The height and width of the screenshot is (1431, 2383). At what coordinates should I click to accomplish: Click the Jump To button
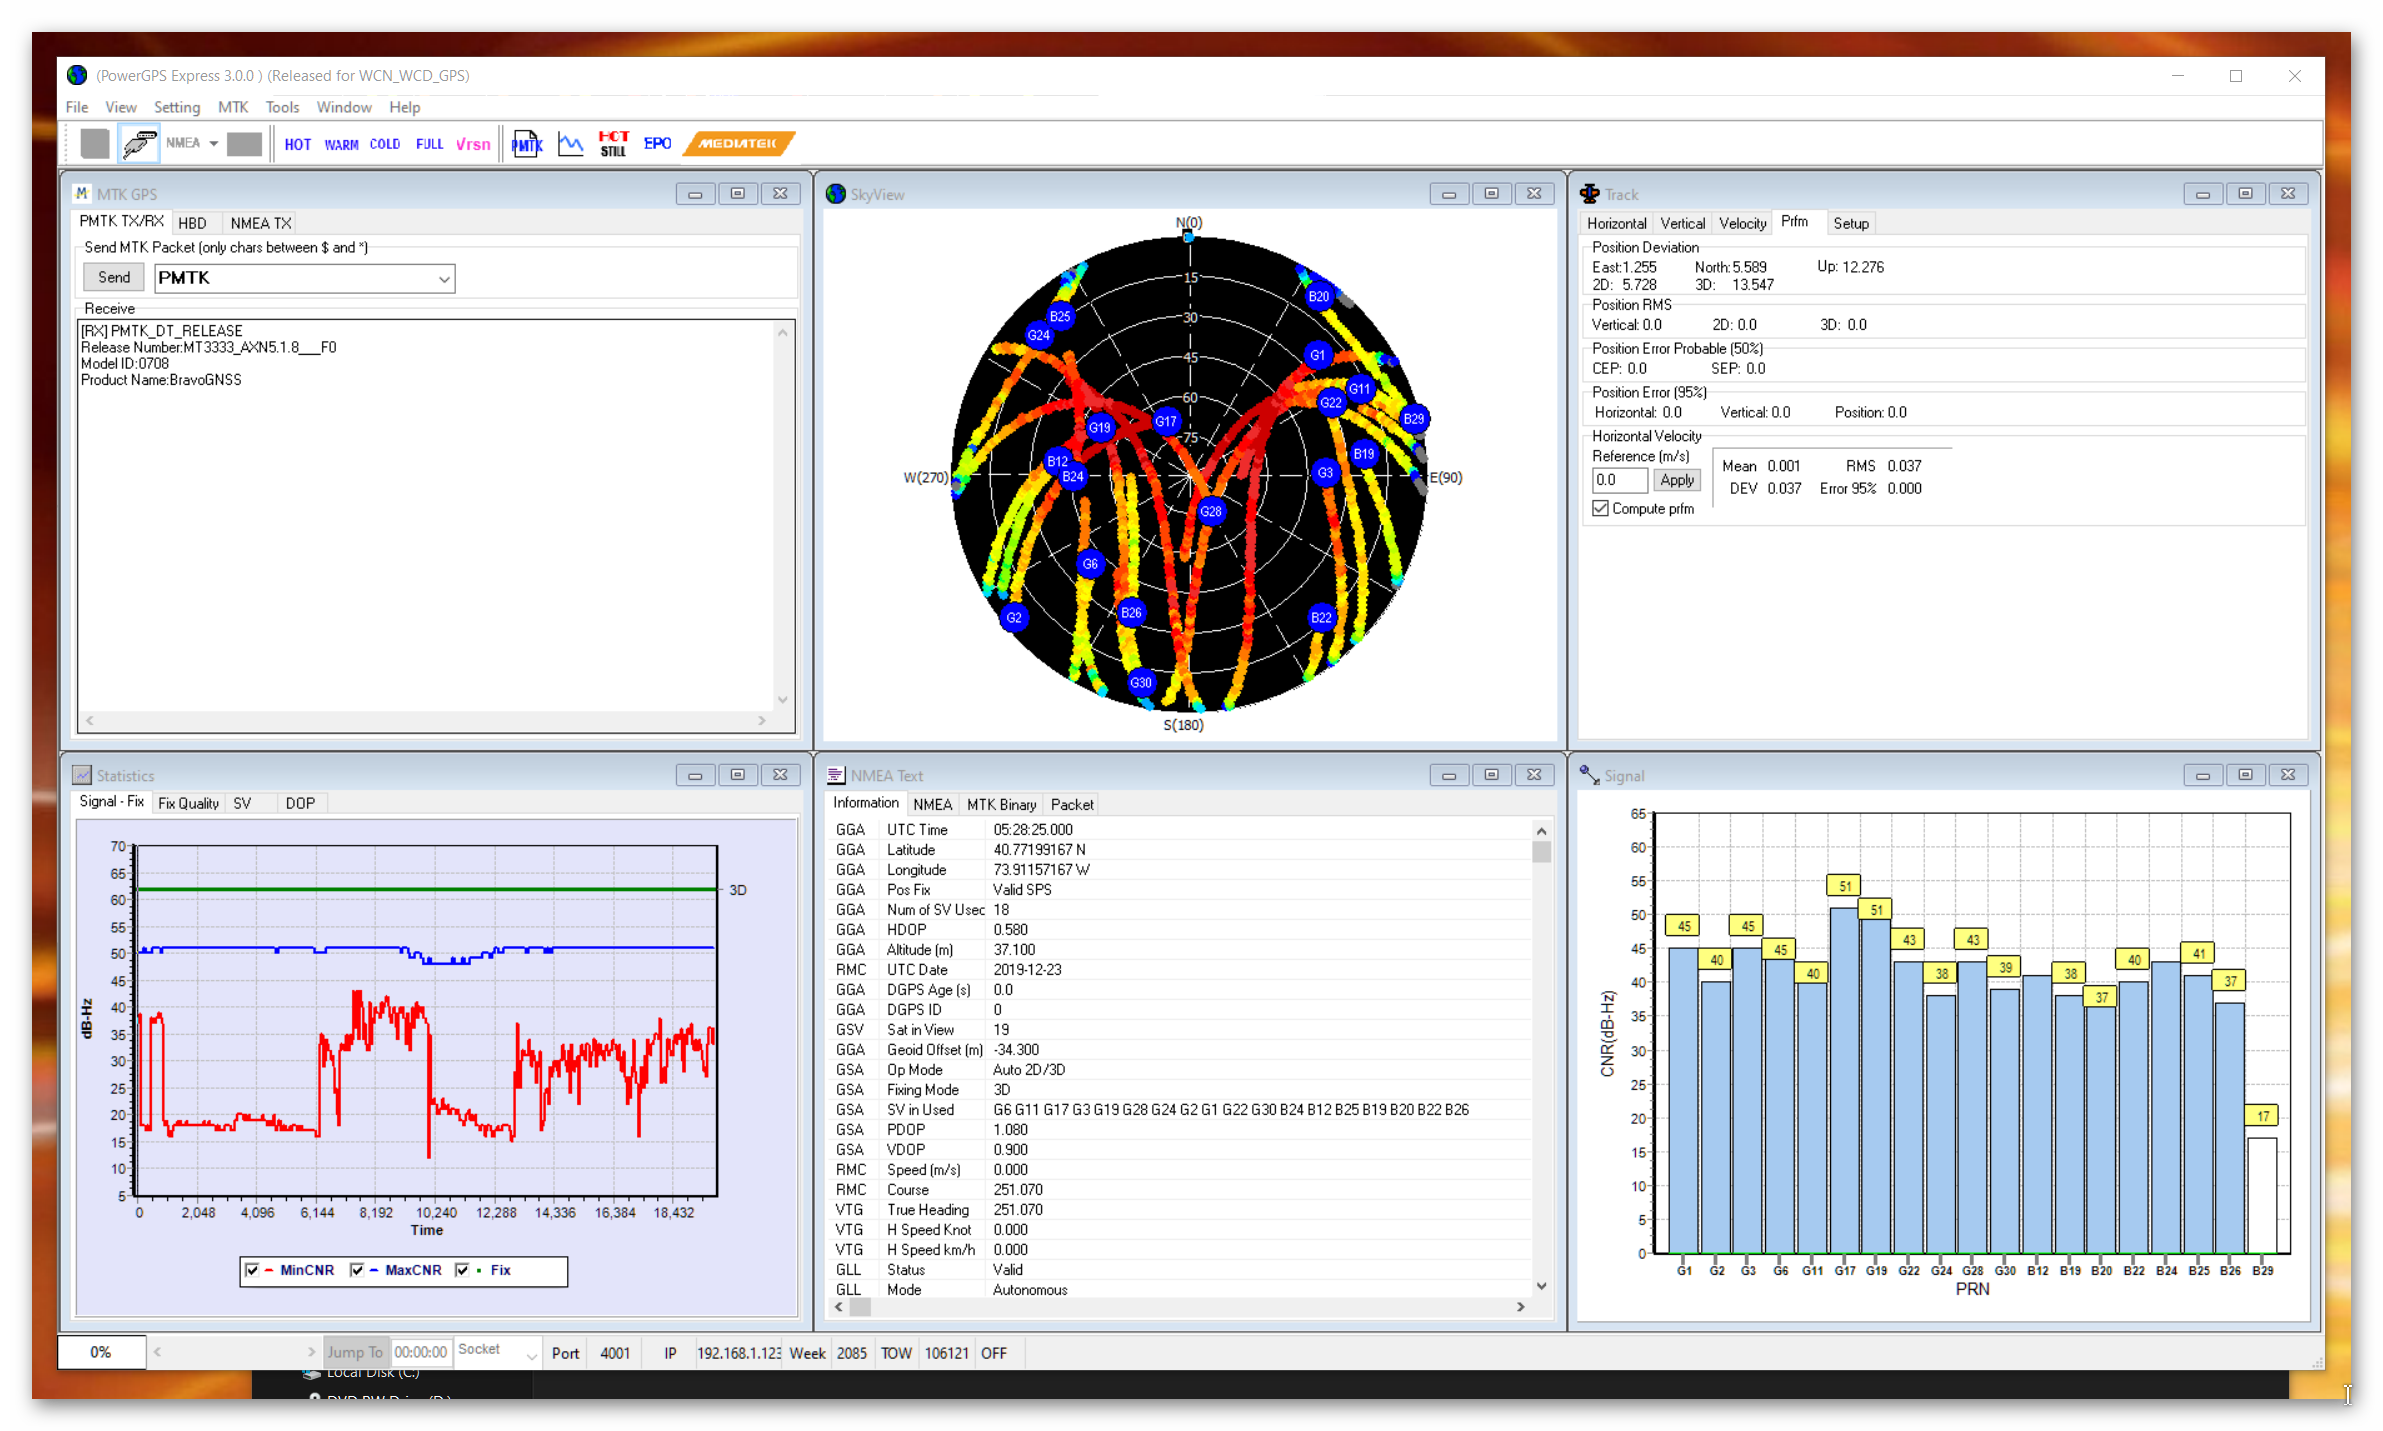click(x=355, y=1353)
